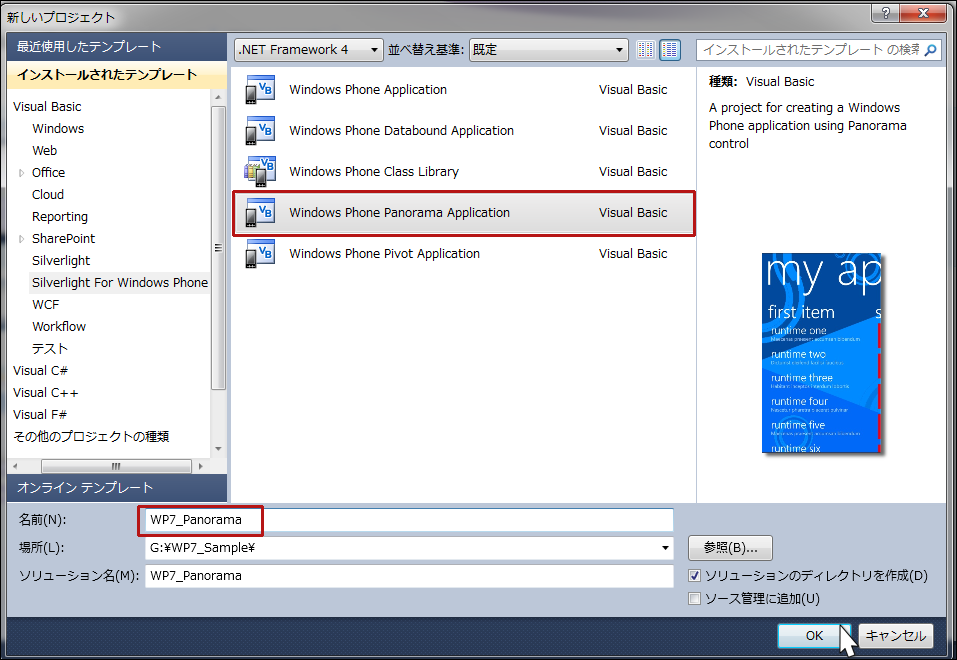The height and width of the screenshot is (660, 957).
Task: Open the installed templates section
Action: 117,74
